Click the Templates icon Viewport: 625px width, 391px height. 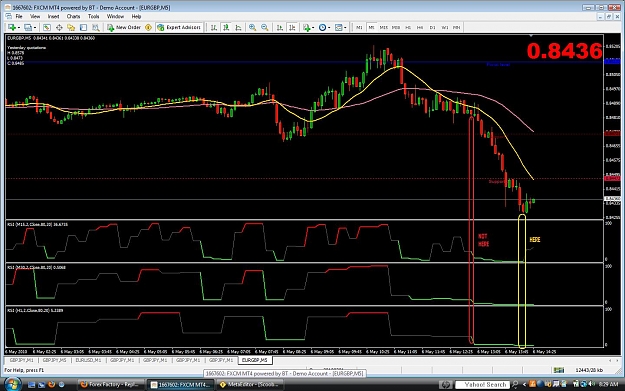pyautogui.click(x=338, y=28)
